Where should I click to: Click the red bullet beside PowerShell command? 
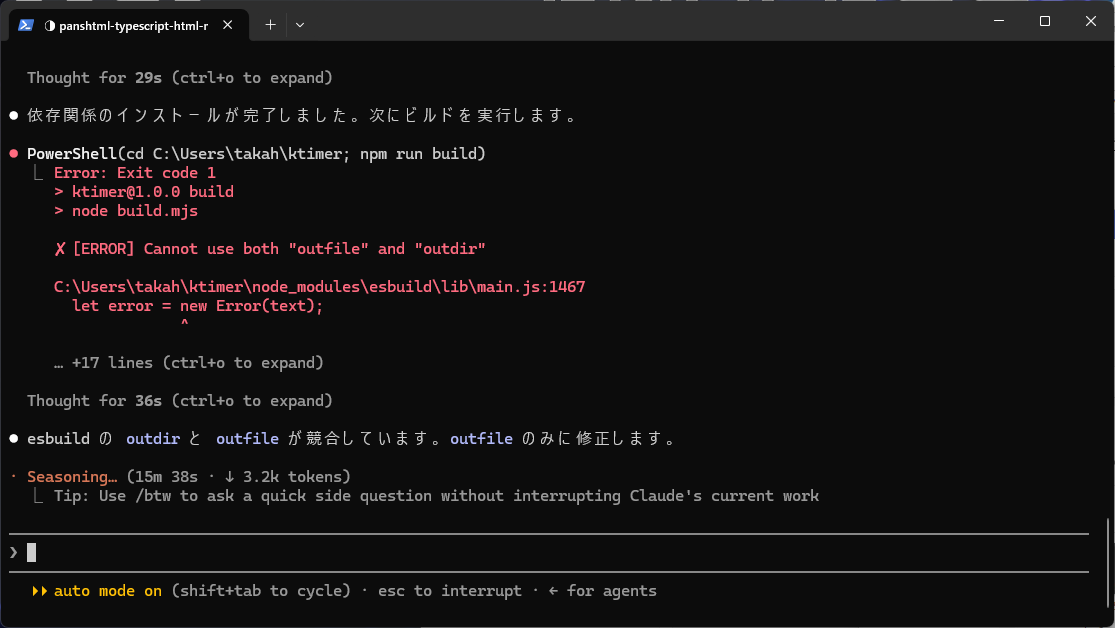click(x=14, y=154)
